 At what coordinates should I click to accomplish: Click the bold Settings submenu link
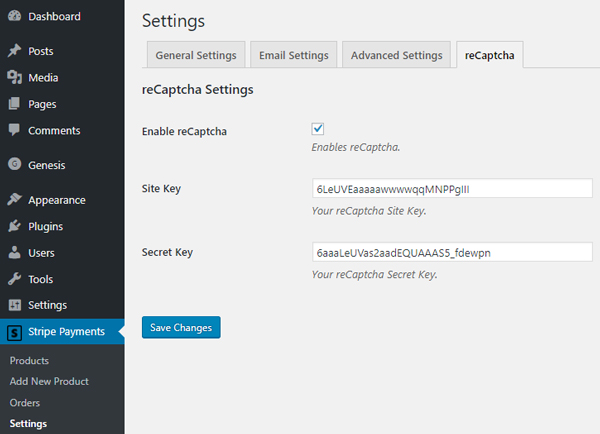point(28,424)
